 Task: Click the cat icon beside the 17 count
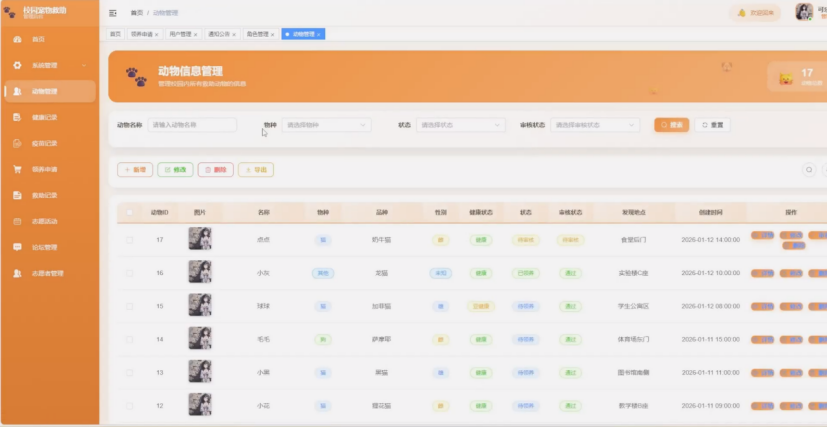[786, 79]
